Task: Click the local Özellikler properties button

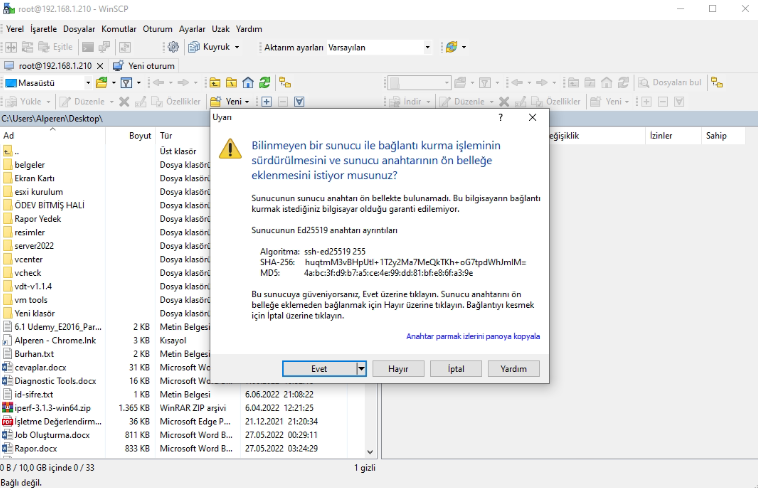Action: pyautogui.click(x=176, y=102)
